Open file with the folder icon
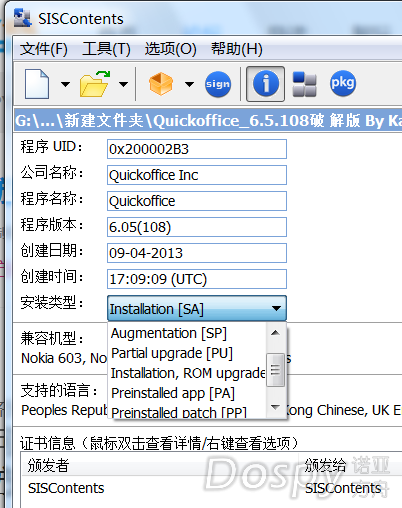This screenshot has width=402, height=508. coord(95,84)
